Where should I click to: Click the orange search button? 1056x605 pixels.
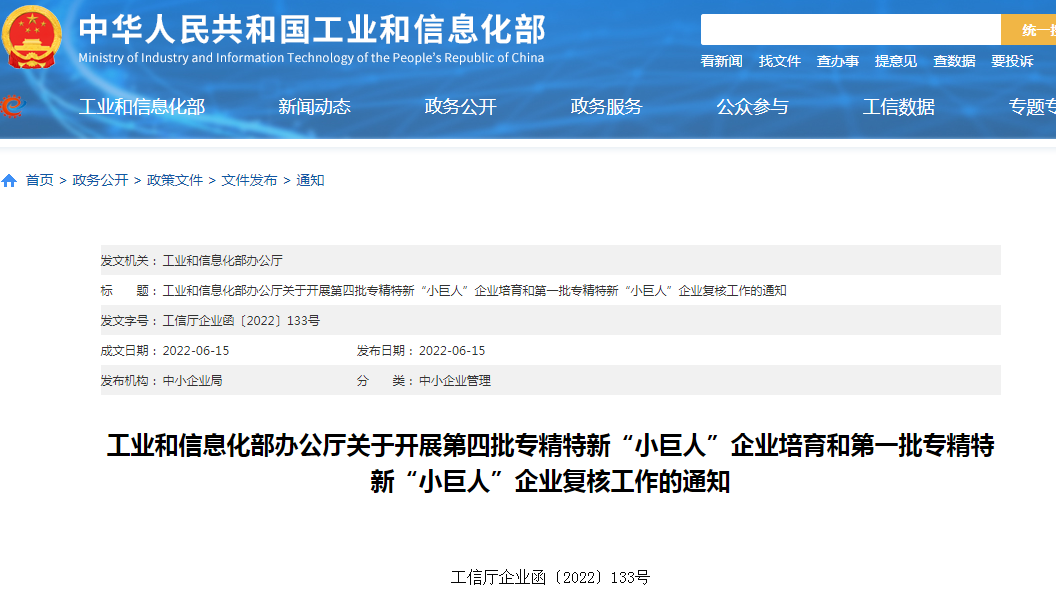click(1028, 30)
